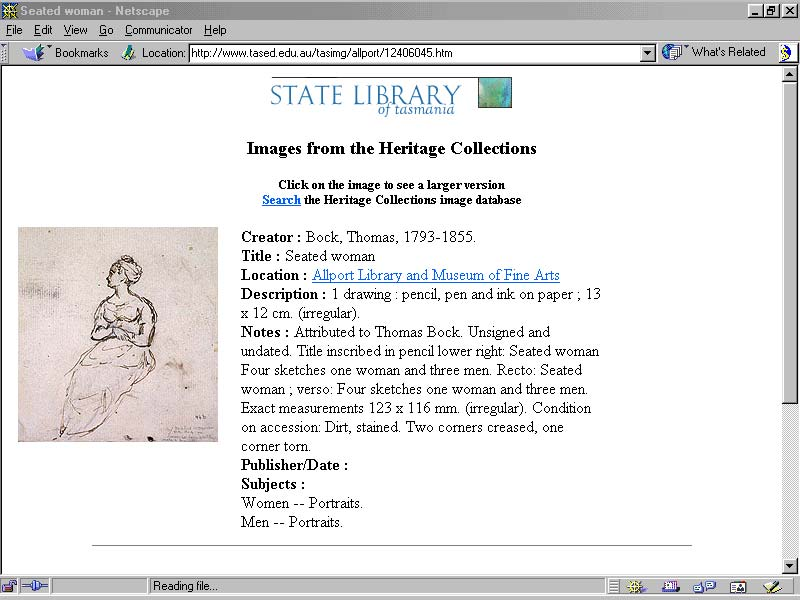Open the What's Related label
800x600 pixels.
(x=728, y=52)
